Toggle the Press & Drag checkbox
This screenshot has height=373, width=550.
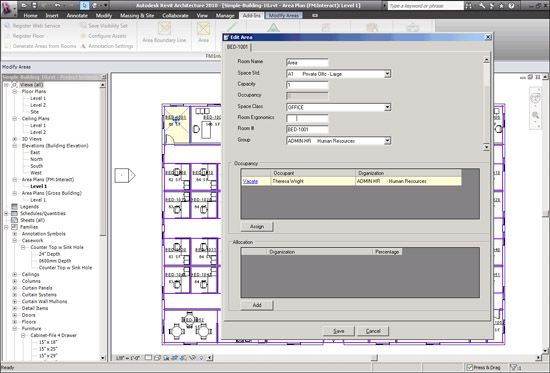470,367
